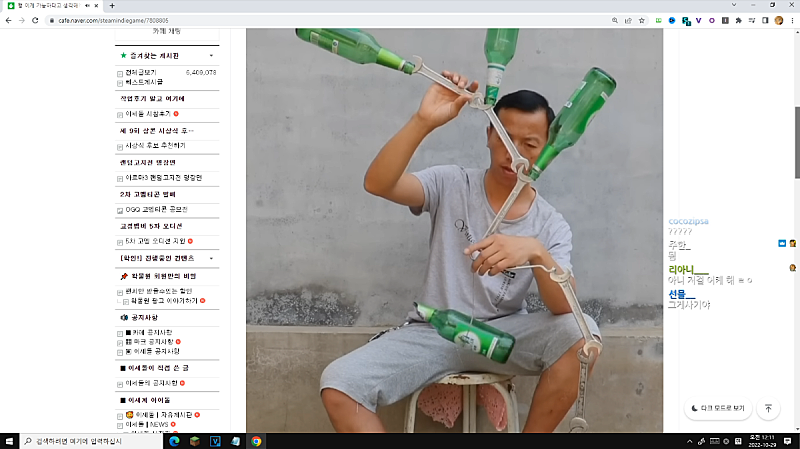
Task: Open the OGQ 고멤티콘 공모전 board
Action: click(157, 209)
